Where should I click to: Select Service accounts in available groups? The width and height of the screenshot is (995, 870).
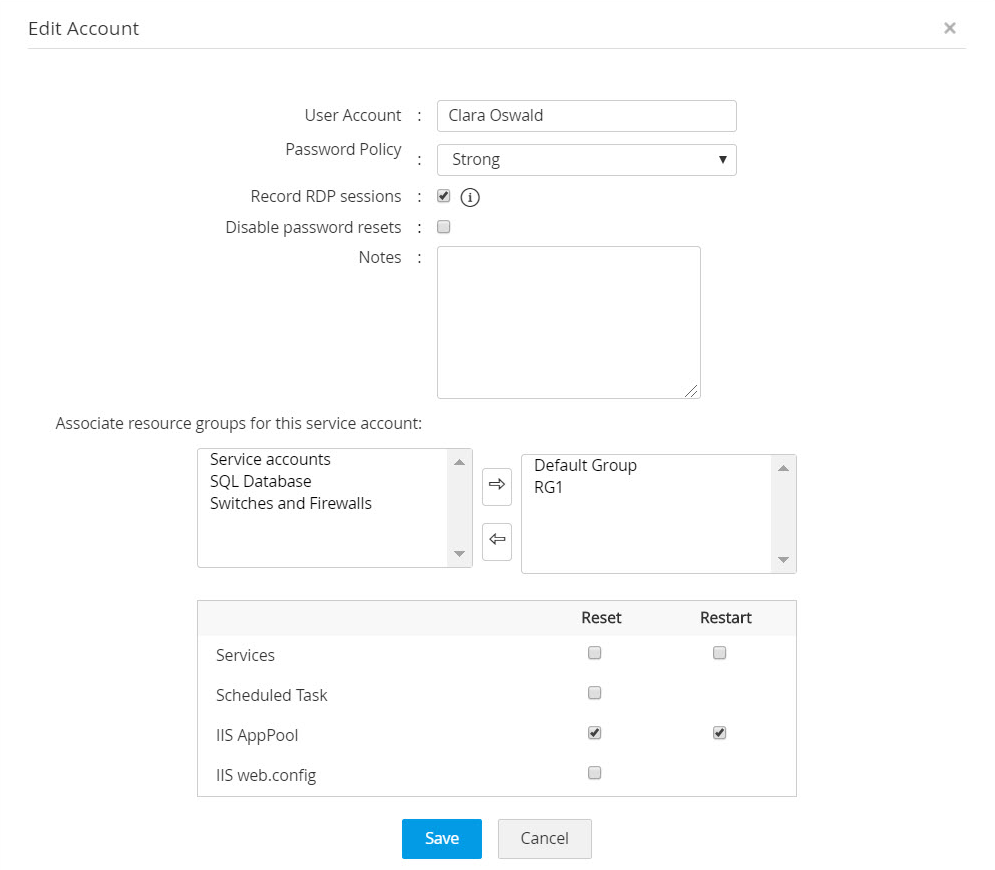(270, 460)
